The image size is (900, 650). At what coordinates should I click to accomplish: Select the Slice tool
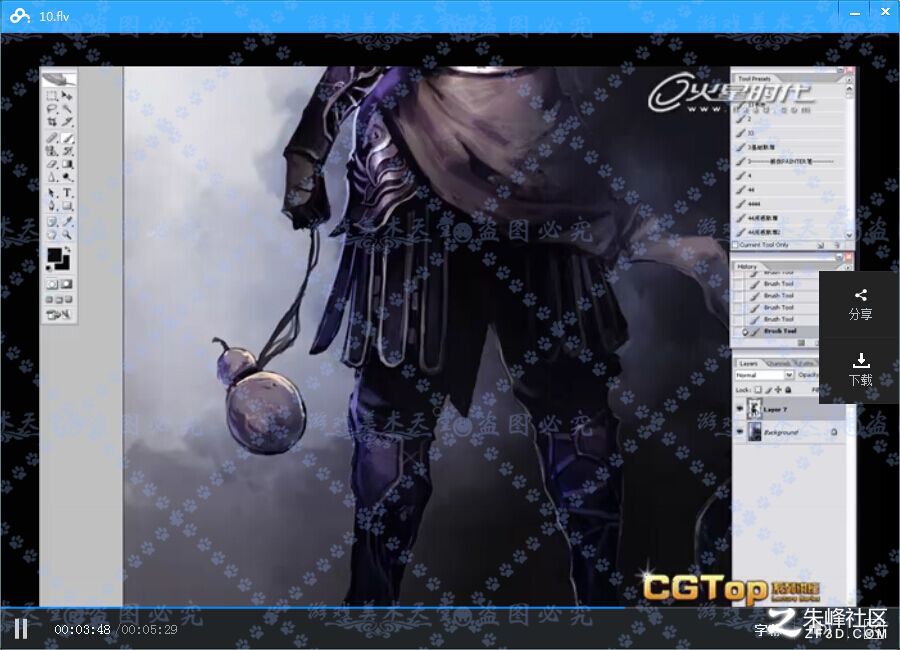click(x=67, y=121)
